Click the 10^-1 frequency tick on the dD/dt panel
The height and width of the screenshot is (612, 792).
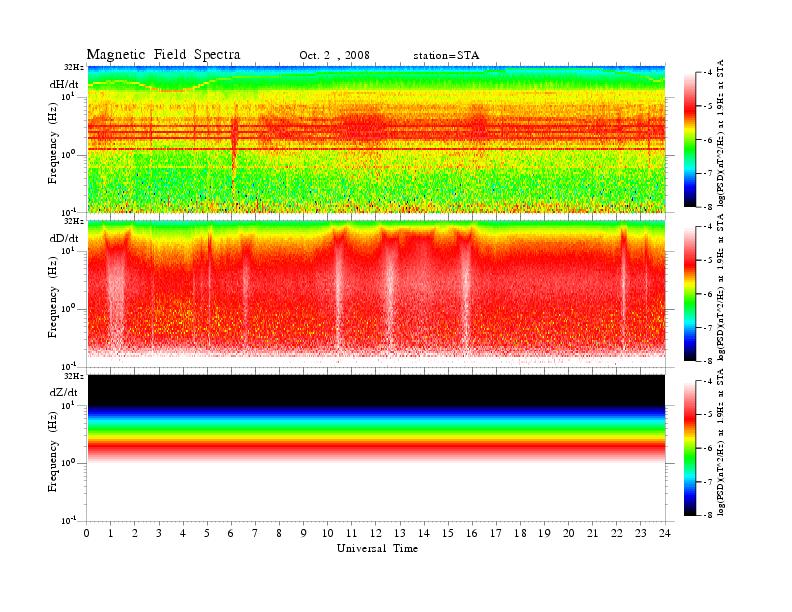pyautogui.click(x=68, y=366)
